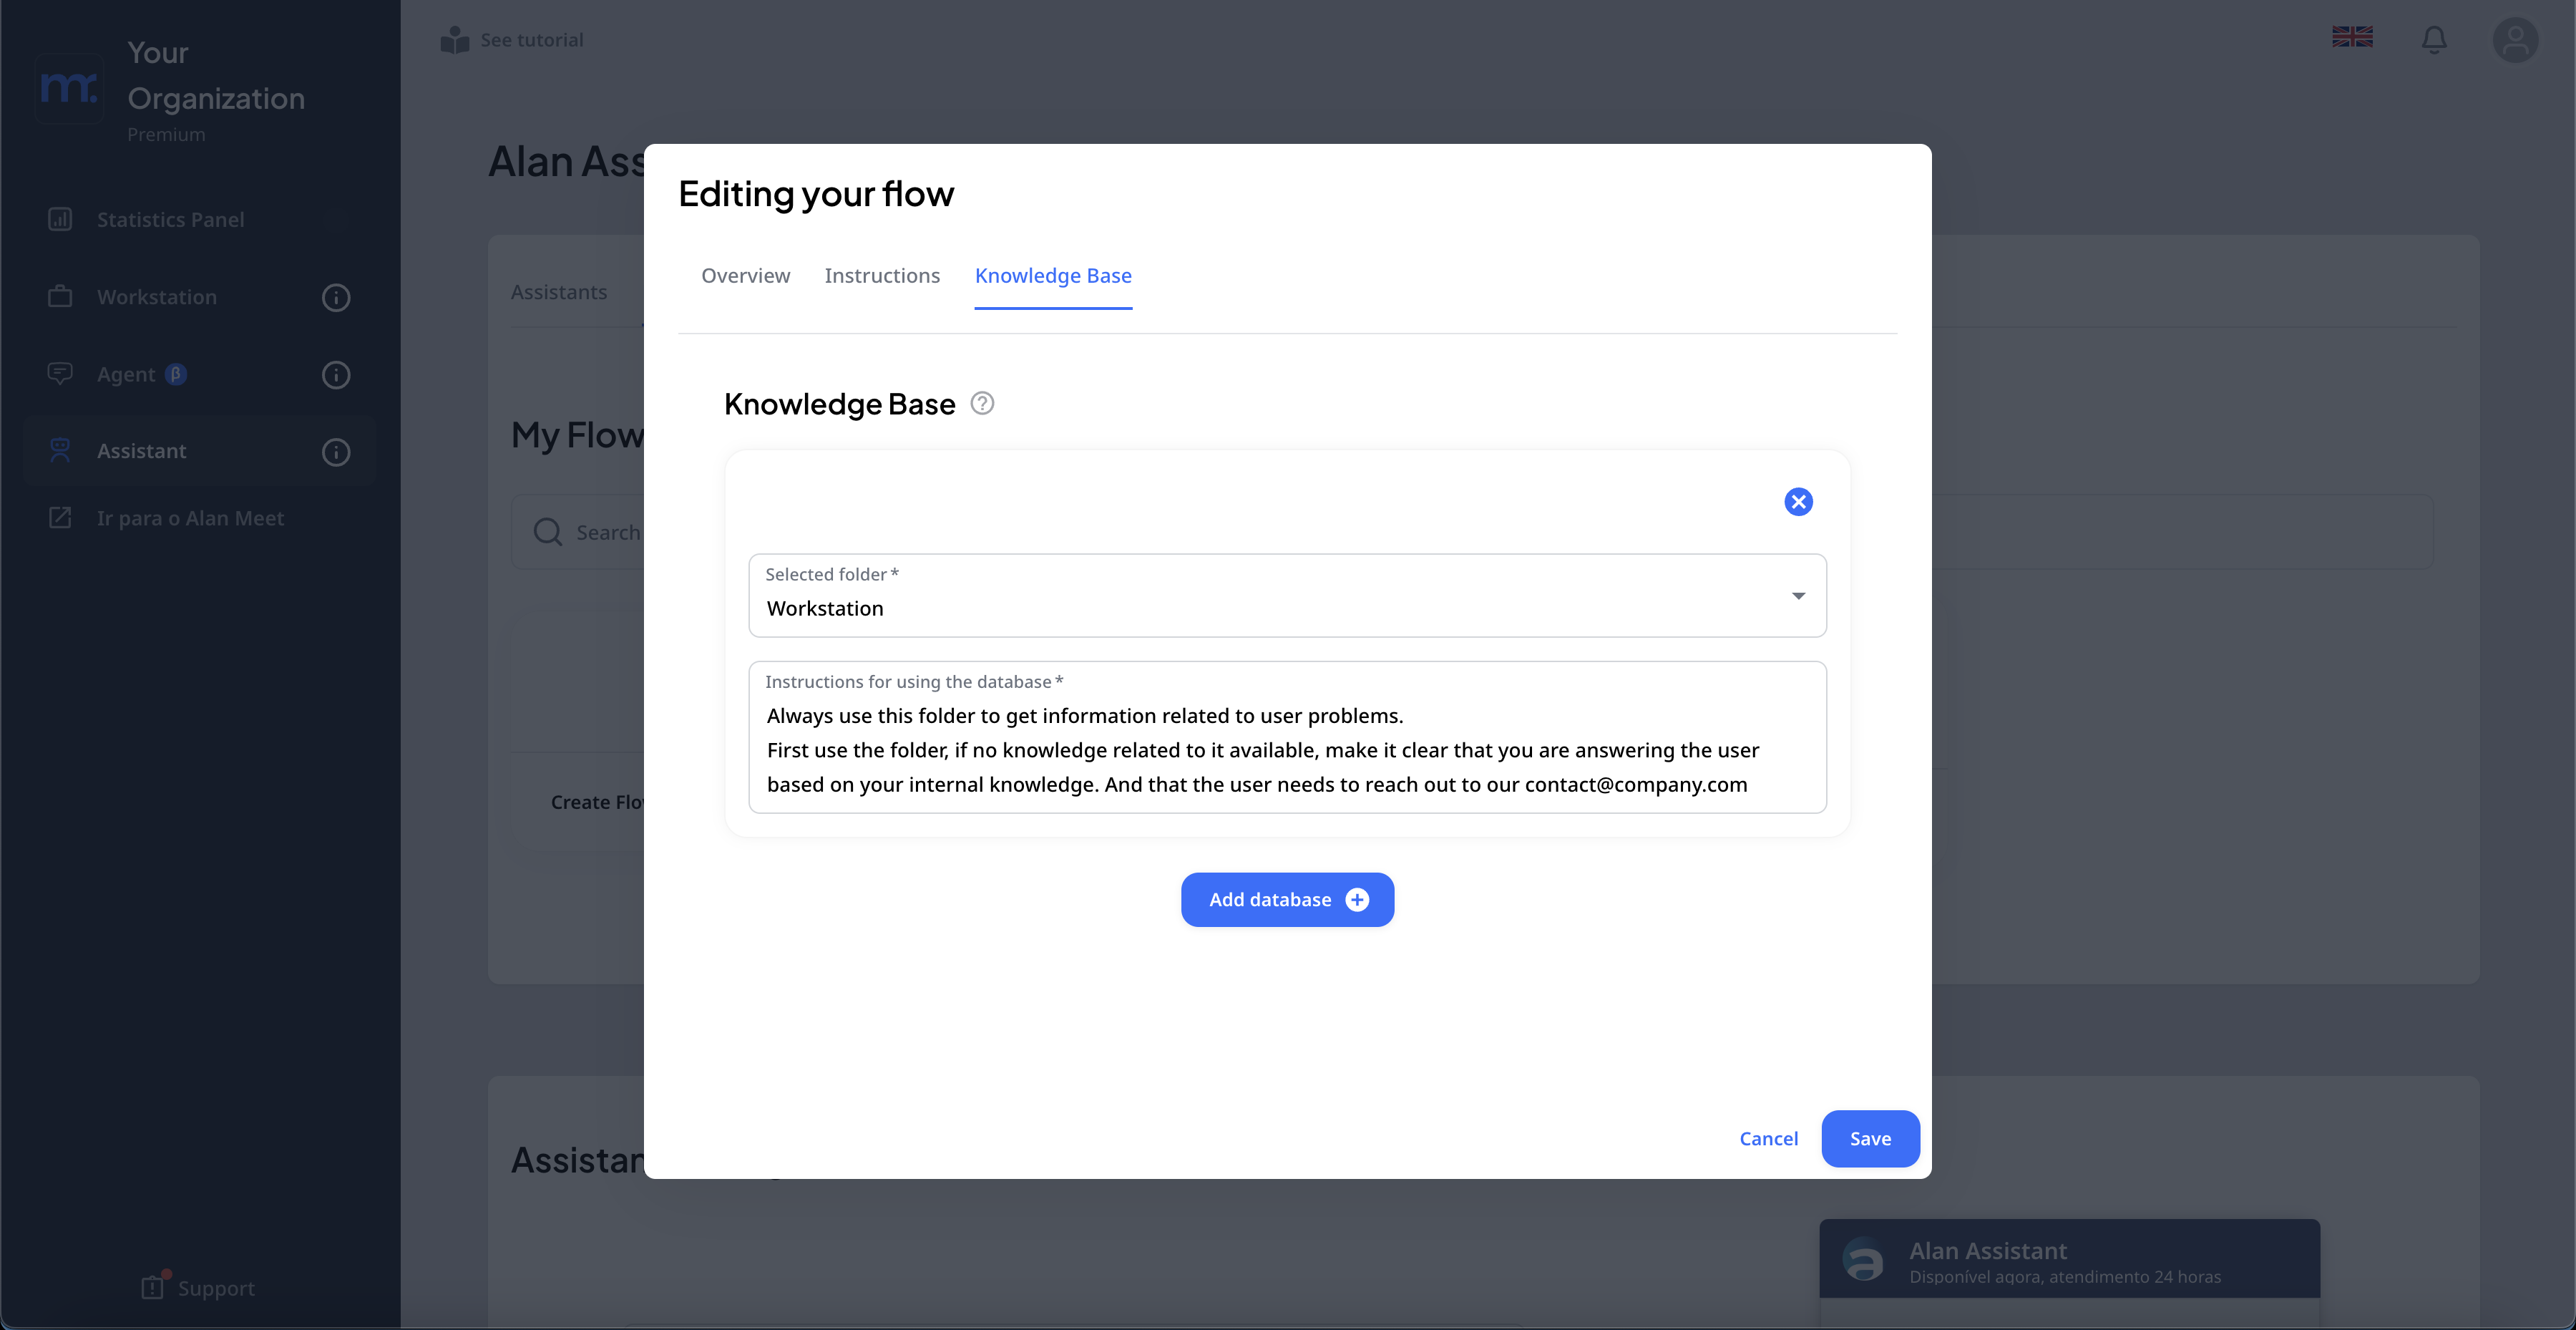Select the Knowledge Base tab

[x=1052, y=275]
